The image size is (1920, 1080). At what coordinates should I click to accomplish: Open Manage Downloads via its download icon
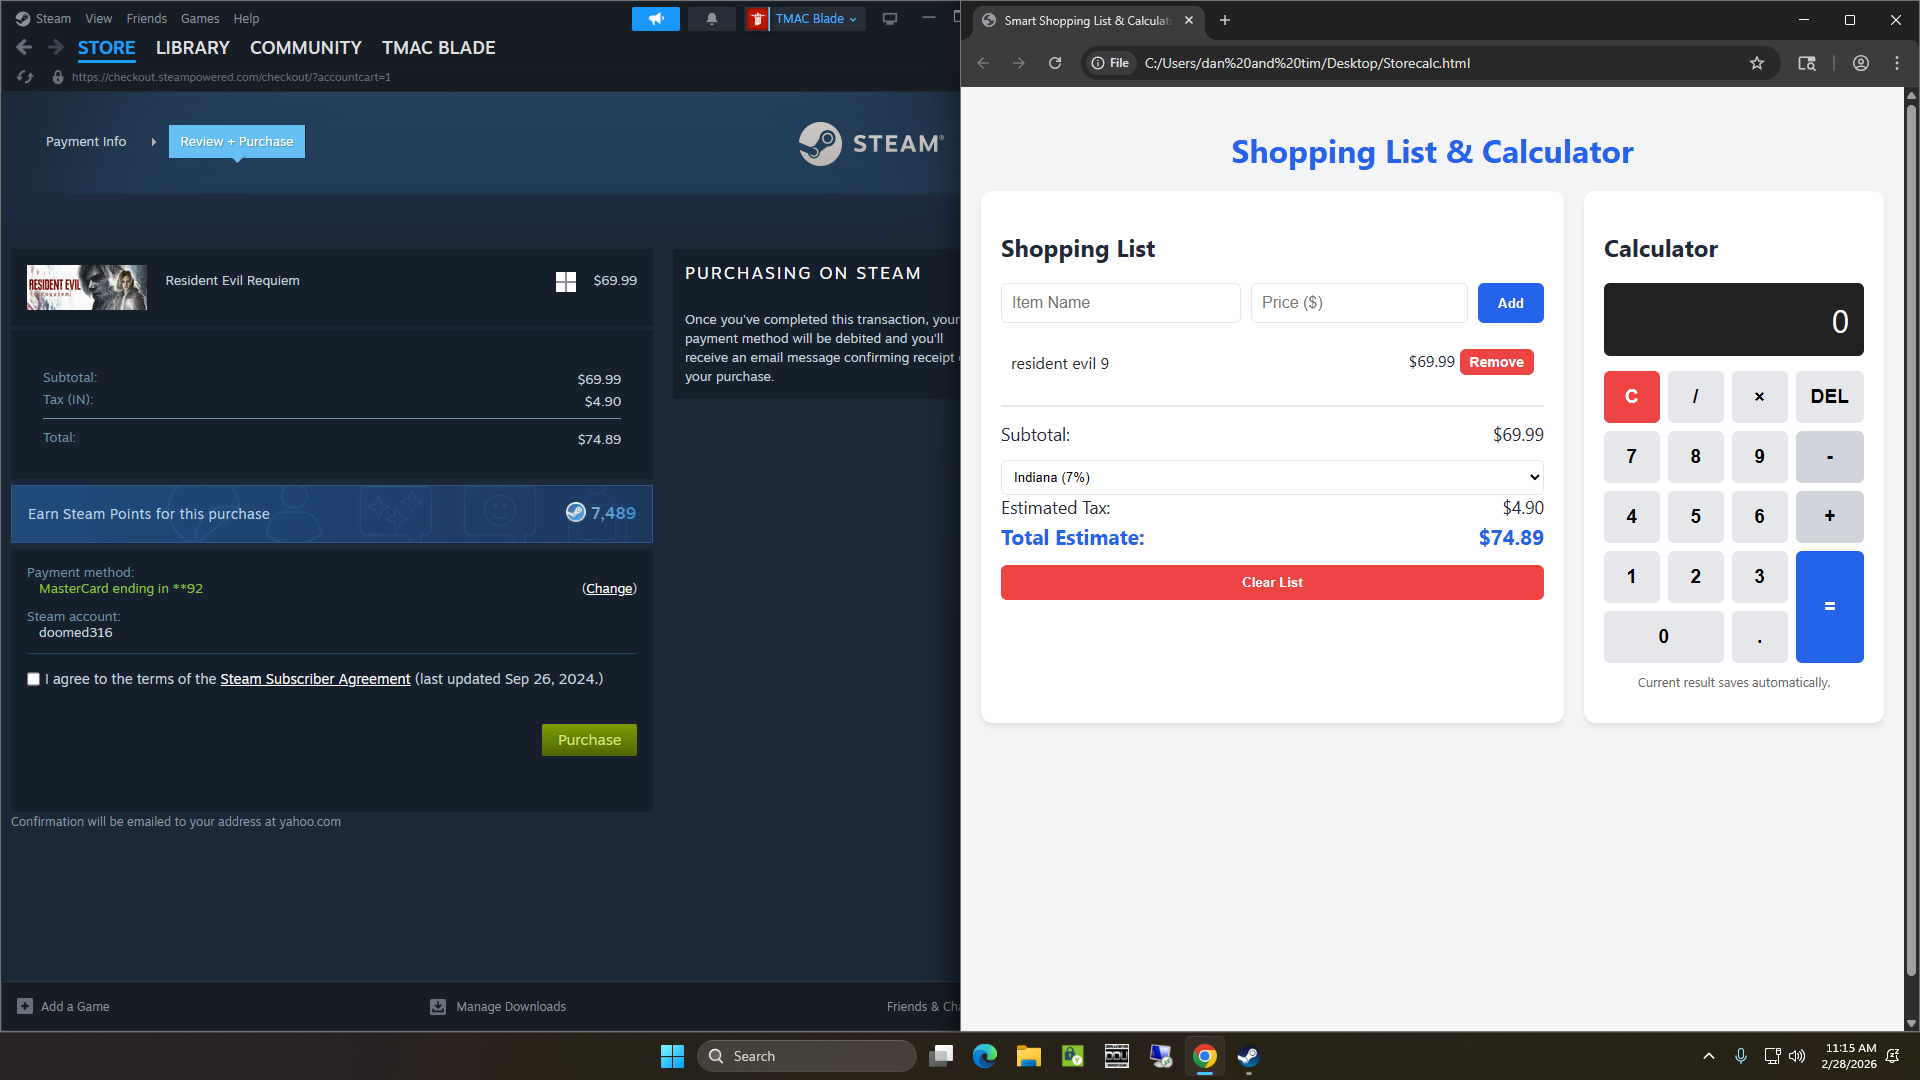click(438, 1006)
